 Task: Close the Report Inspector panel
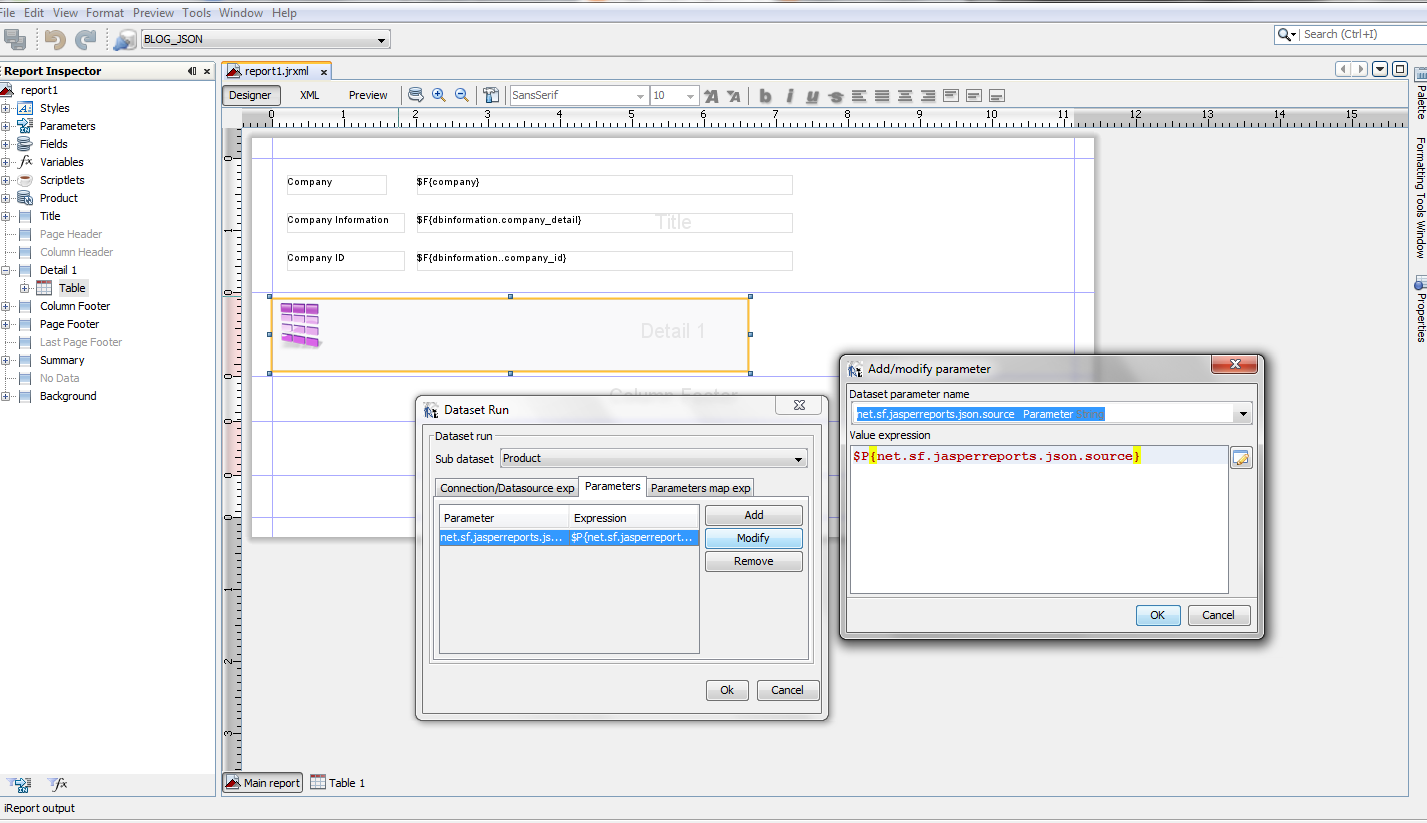[207, 71]
